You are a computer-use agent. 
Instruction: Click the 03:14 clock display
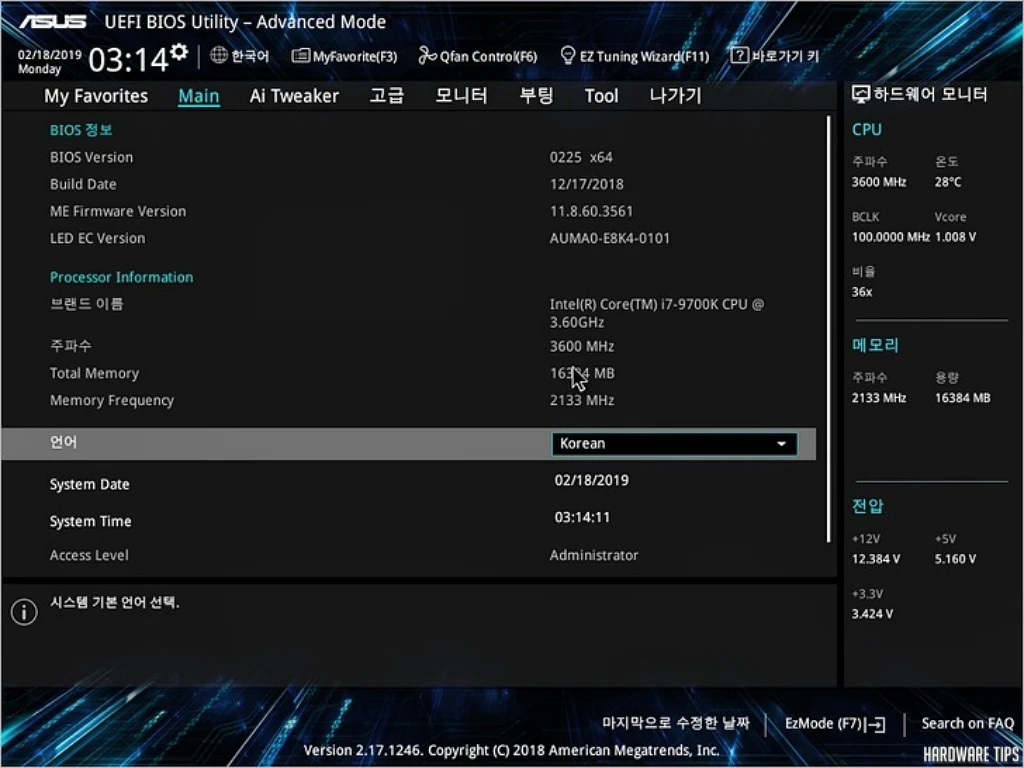(129, 61)
